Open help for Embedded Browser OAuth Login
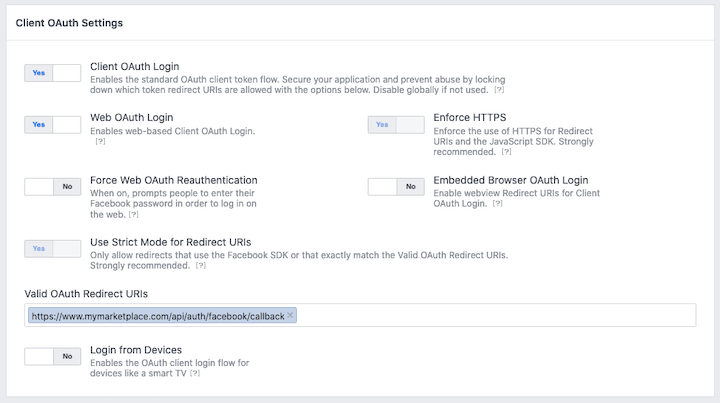Image resolution: width=720 pixels, height=403 pixels. 497,203
